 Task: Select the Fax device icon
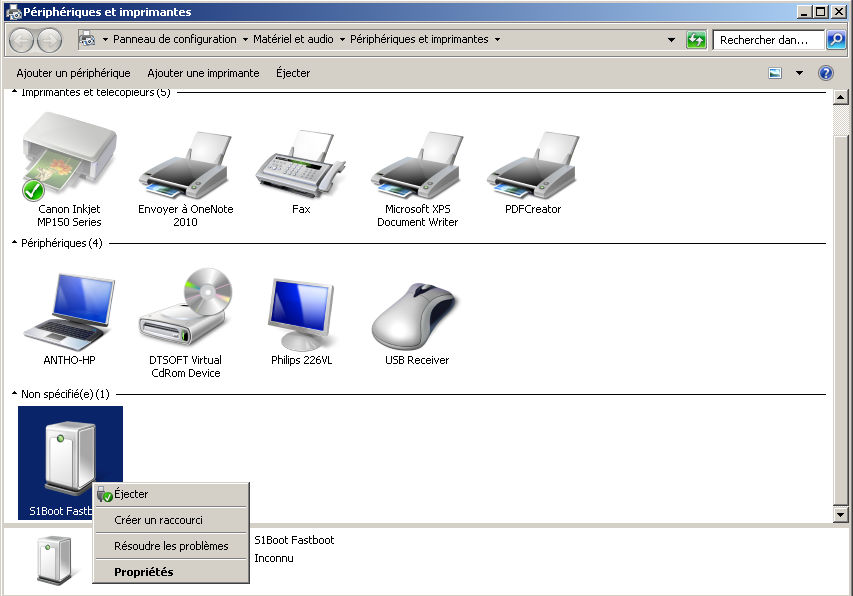(301, 164)
